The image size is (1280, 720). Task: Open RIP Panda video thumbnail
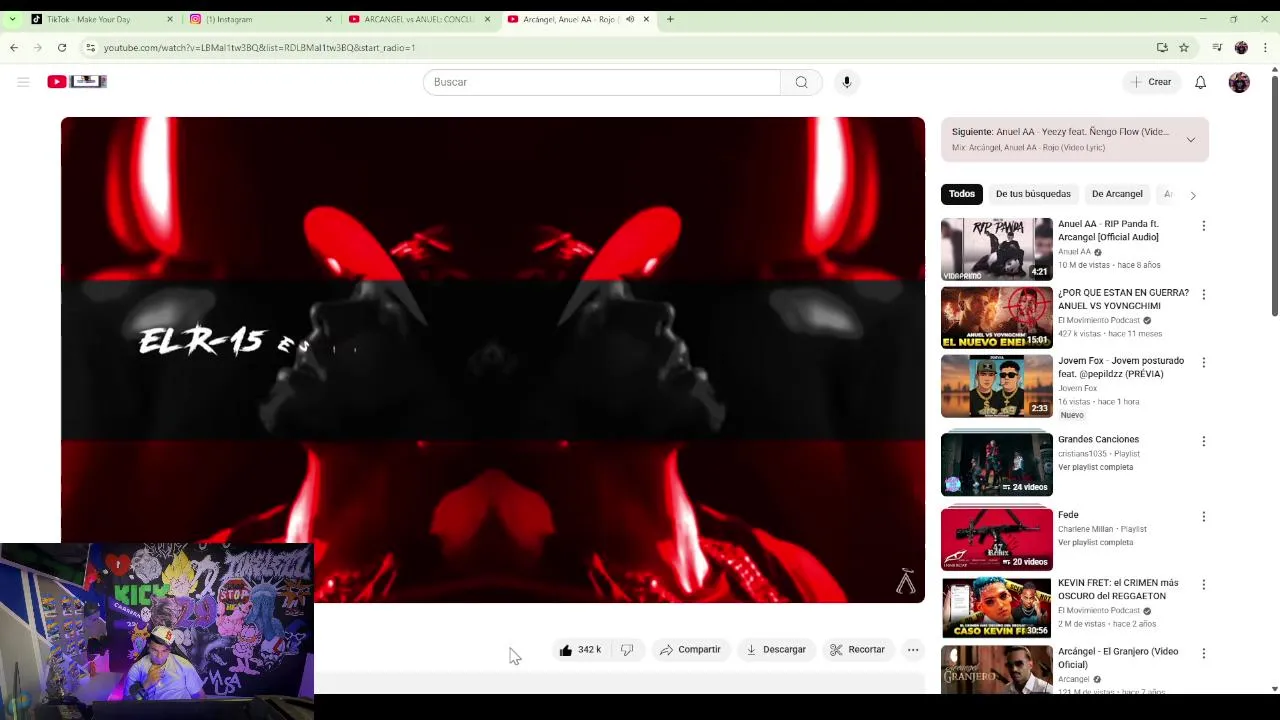[x=997, y=249]
